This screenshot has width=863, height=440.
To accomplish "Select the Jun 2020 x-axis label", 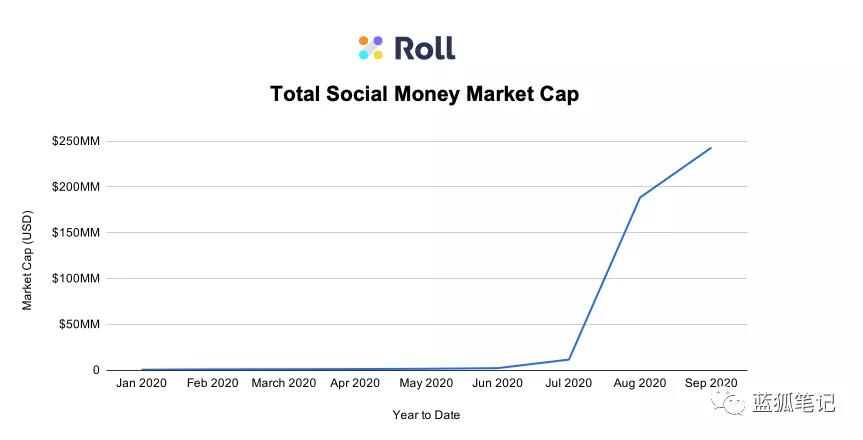I will click(x=497, y=383).
